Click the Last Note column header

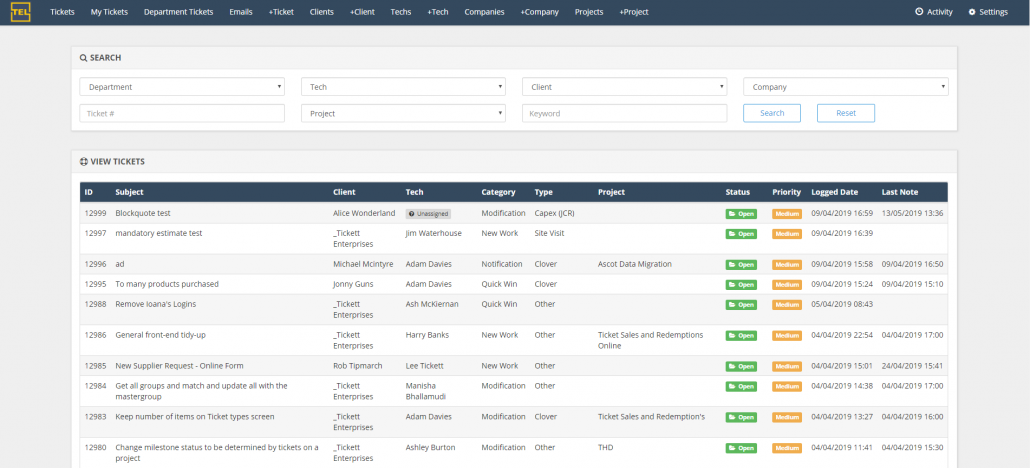coord(900,192)
